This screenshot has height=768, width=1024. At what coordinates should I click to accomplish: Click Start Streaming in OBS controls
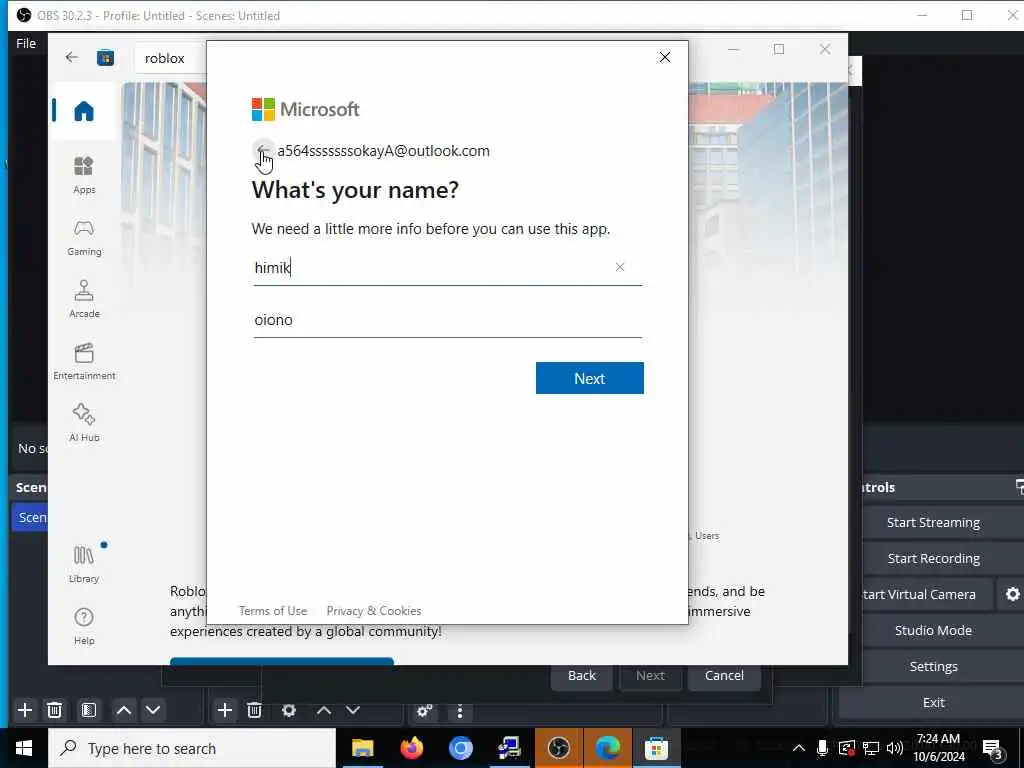pos(933,522)
